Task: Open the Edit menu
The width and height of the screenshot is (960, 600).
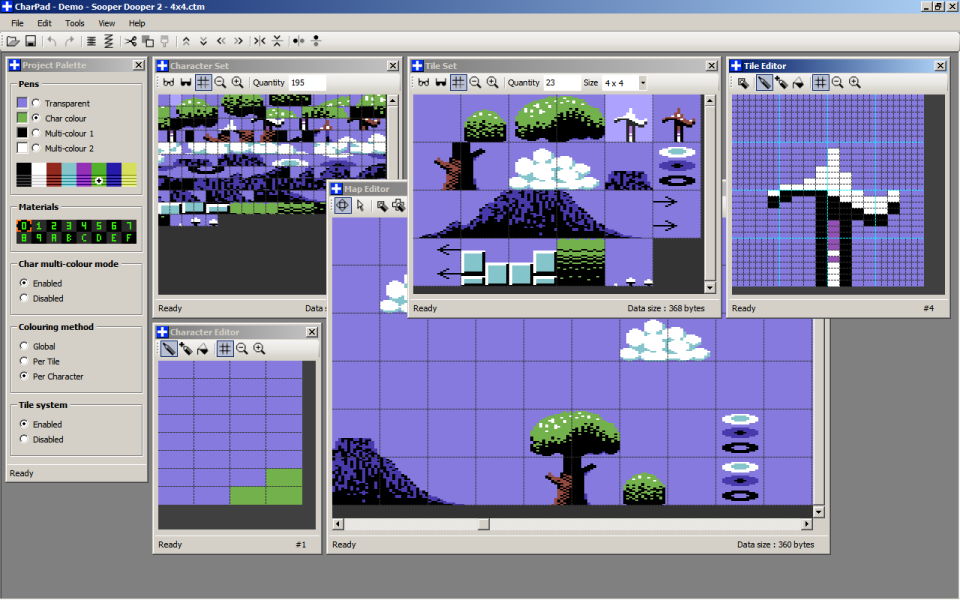Action: [44, 23]
